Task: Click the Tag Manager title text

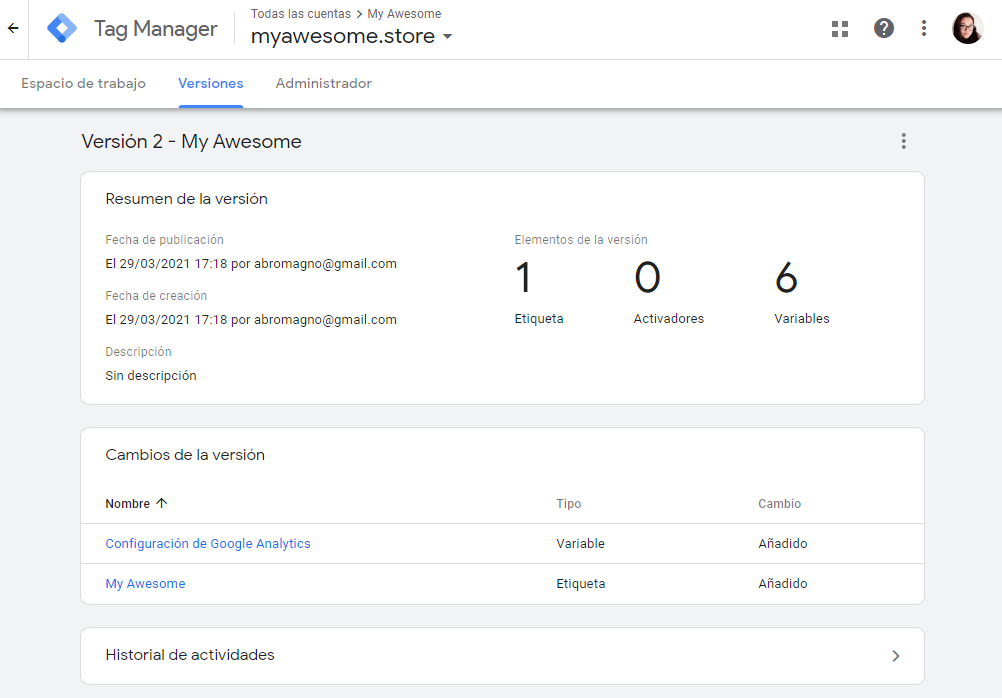Action: coord(156,29)
